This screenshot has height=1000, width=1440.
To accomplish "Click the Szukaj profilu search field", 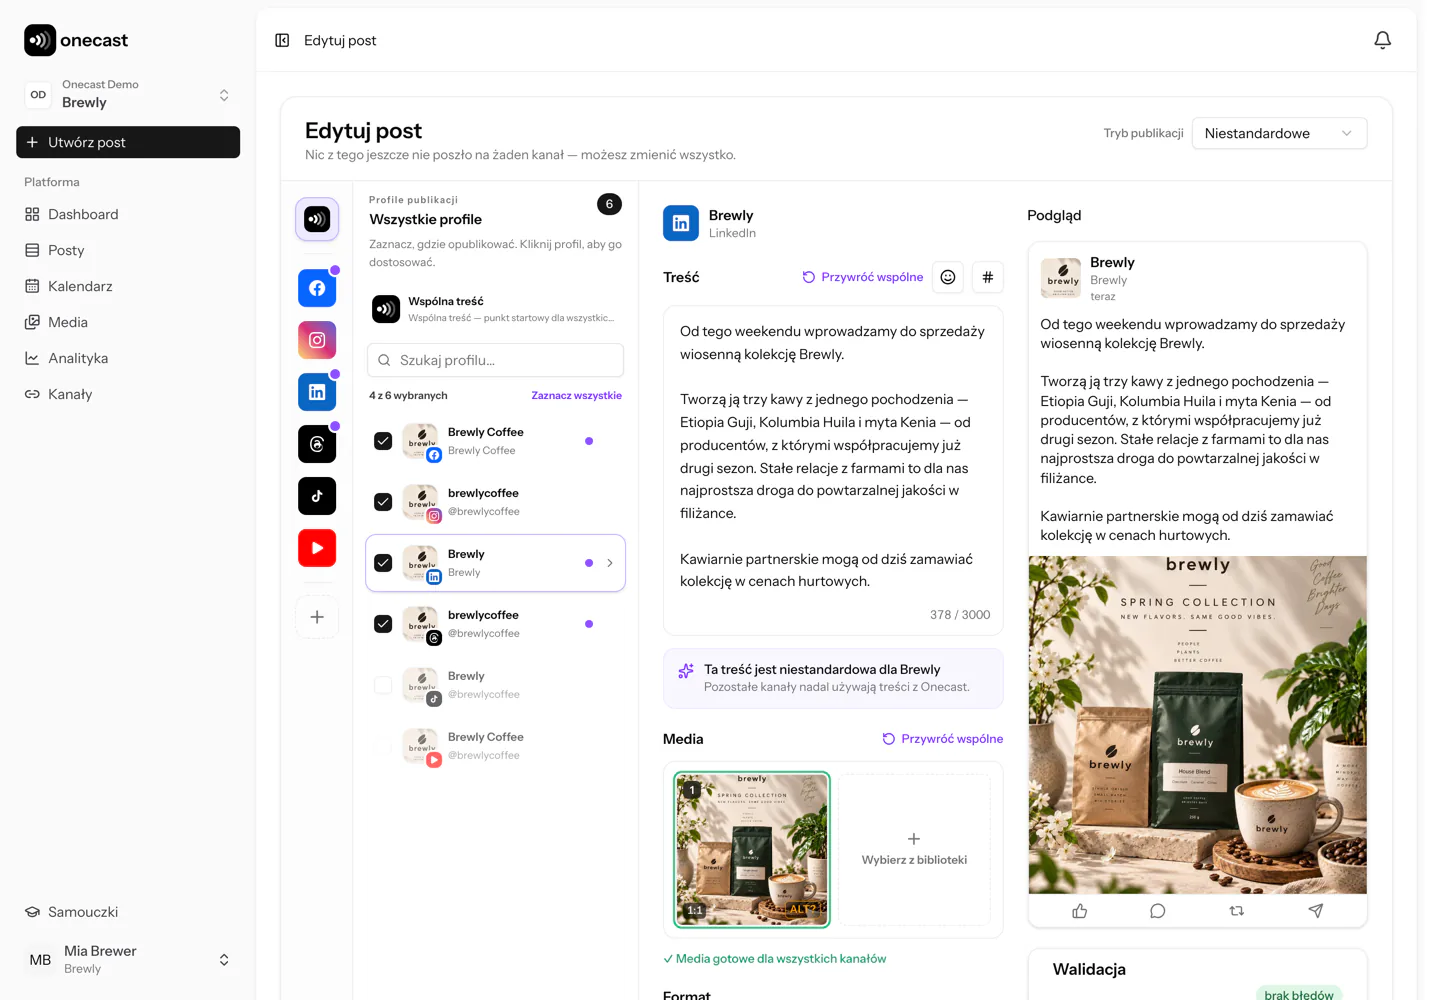I will (495, 360).
